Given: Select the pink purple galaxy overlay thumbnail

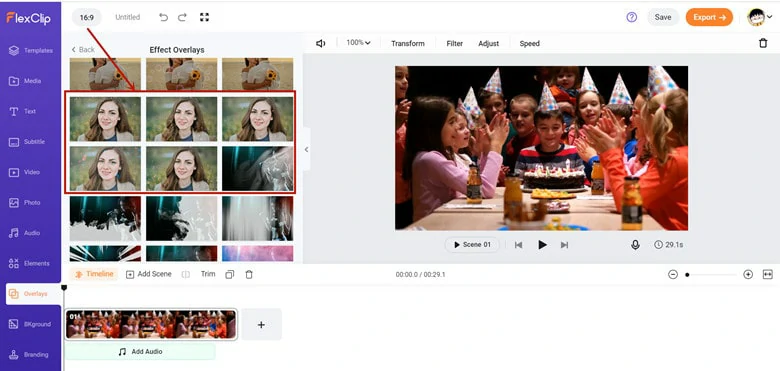Looking at the screenshot, I should pyautogui.click(x=258, y=254).
